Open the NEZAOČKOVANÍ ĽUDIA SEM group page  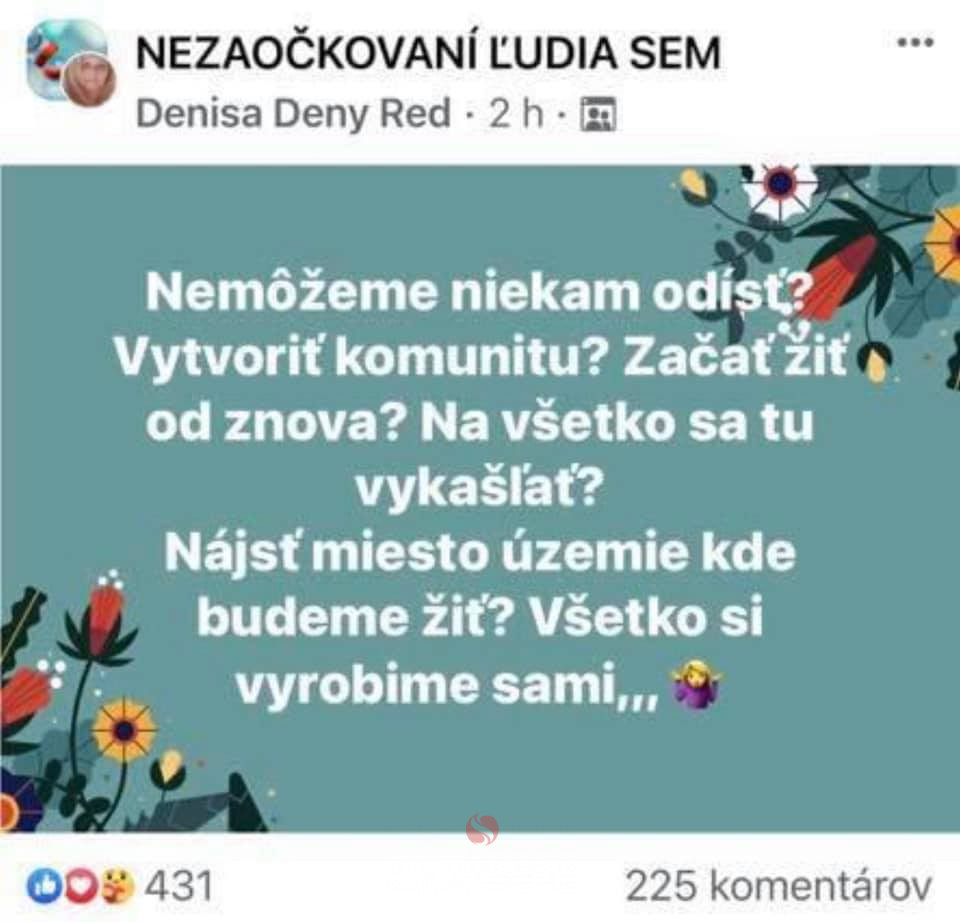[x=428, y=53]
